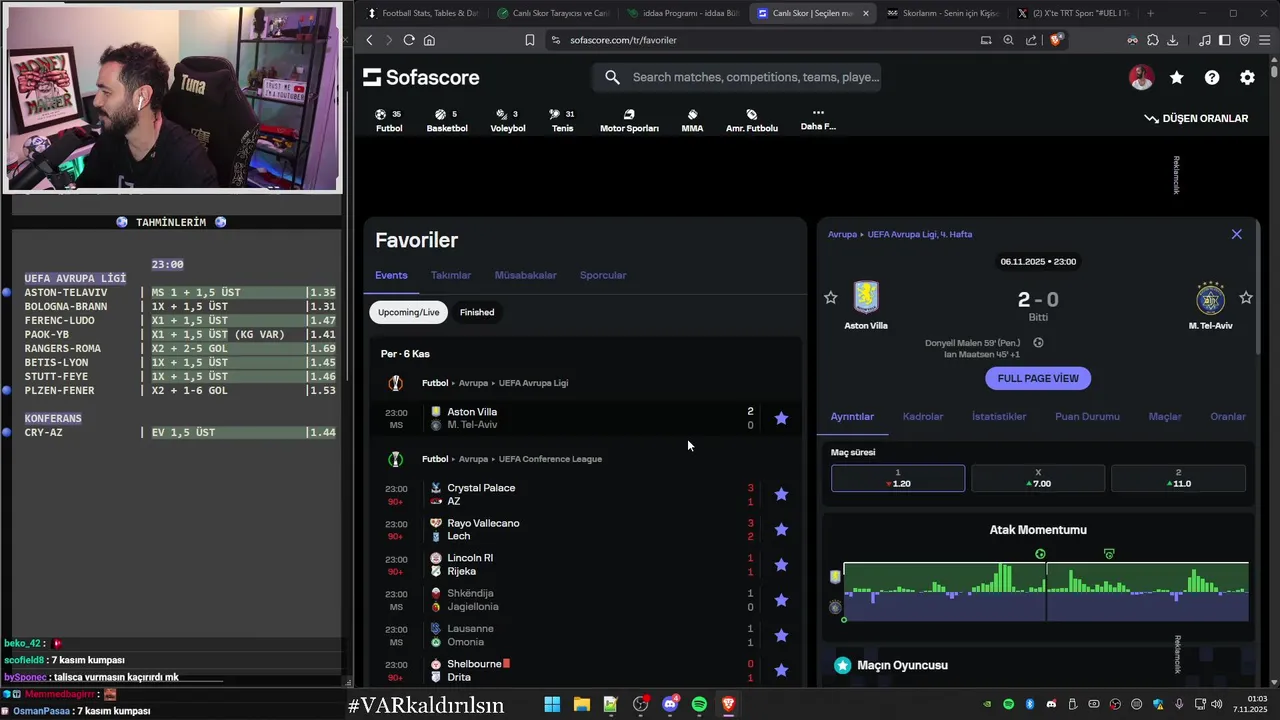Viewport: 1280px width, 720px height.
Task: Switch to the Takımlar tab
Action: point(451,275)
